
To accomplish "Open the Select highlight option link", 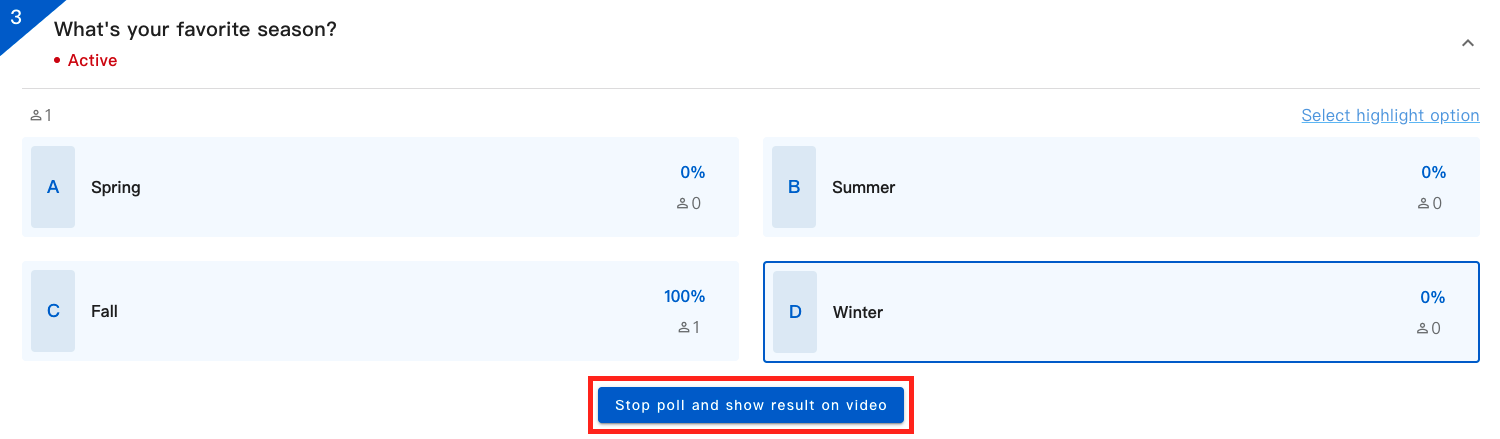I will click(1390, 115).
